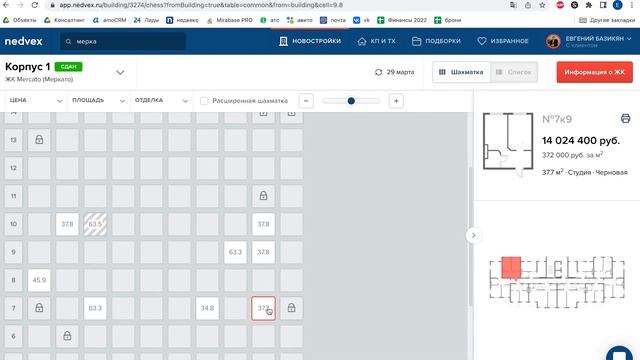The image size is (640, 360).
Task: Go back in browser history
Action: click(6, 5)
